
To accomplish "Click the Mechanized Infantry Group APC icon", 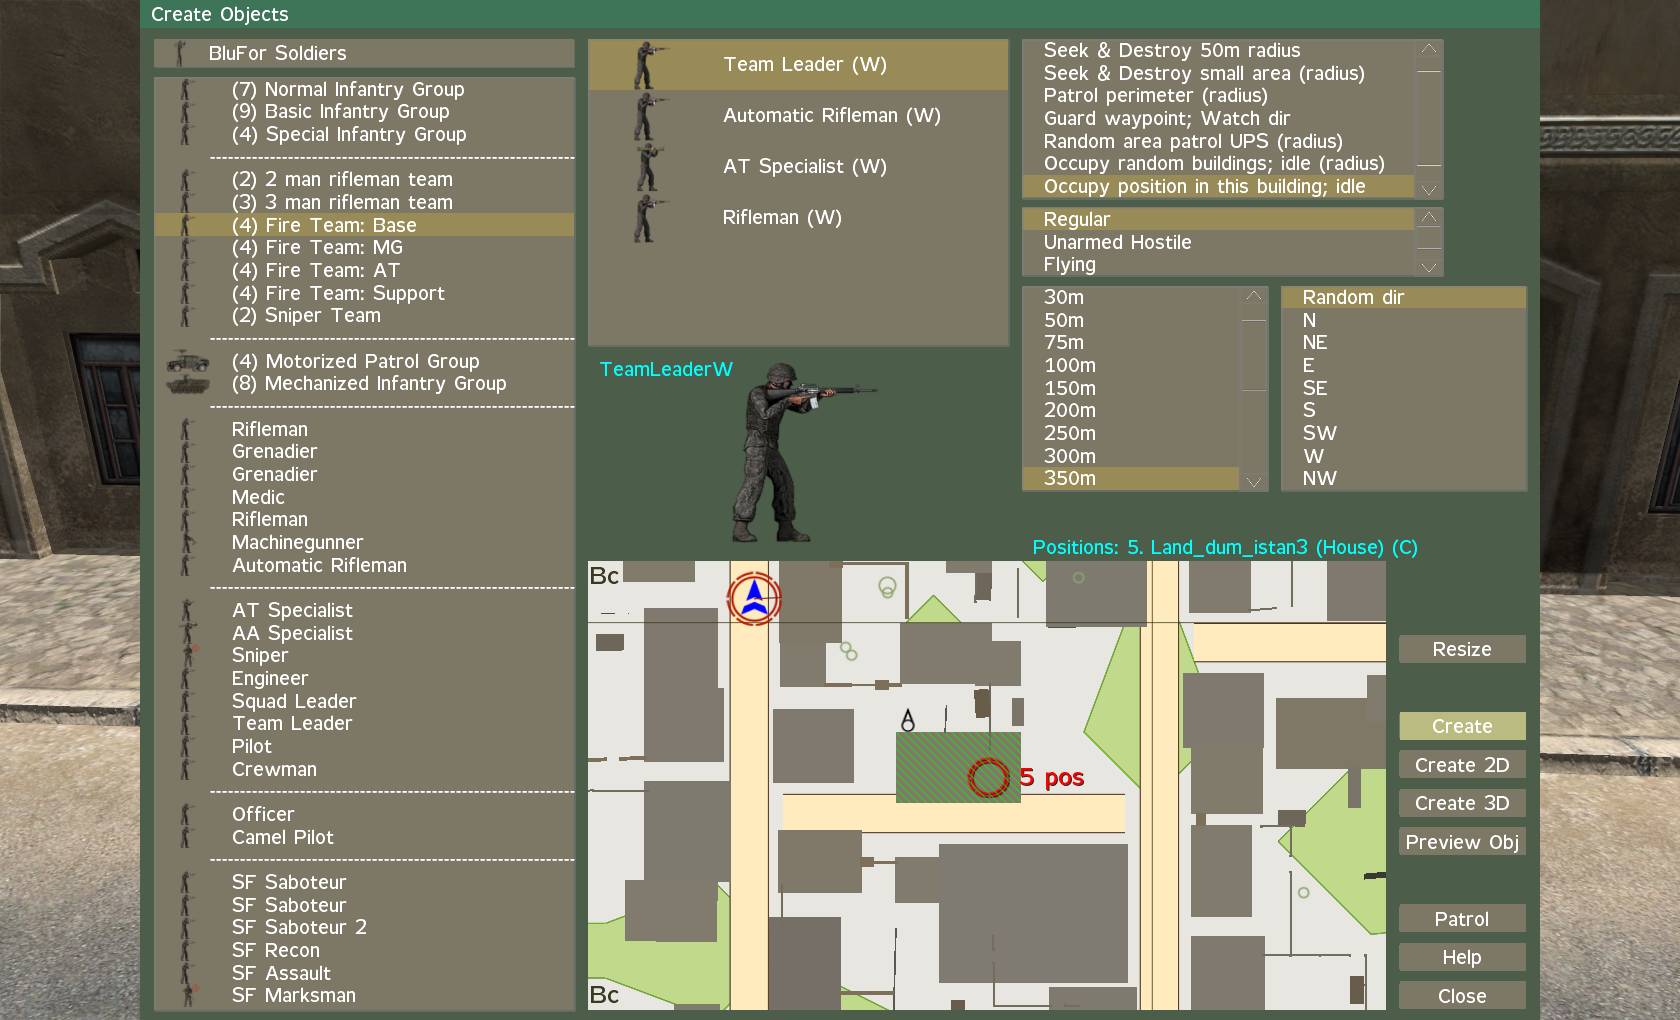I will 188,383.
